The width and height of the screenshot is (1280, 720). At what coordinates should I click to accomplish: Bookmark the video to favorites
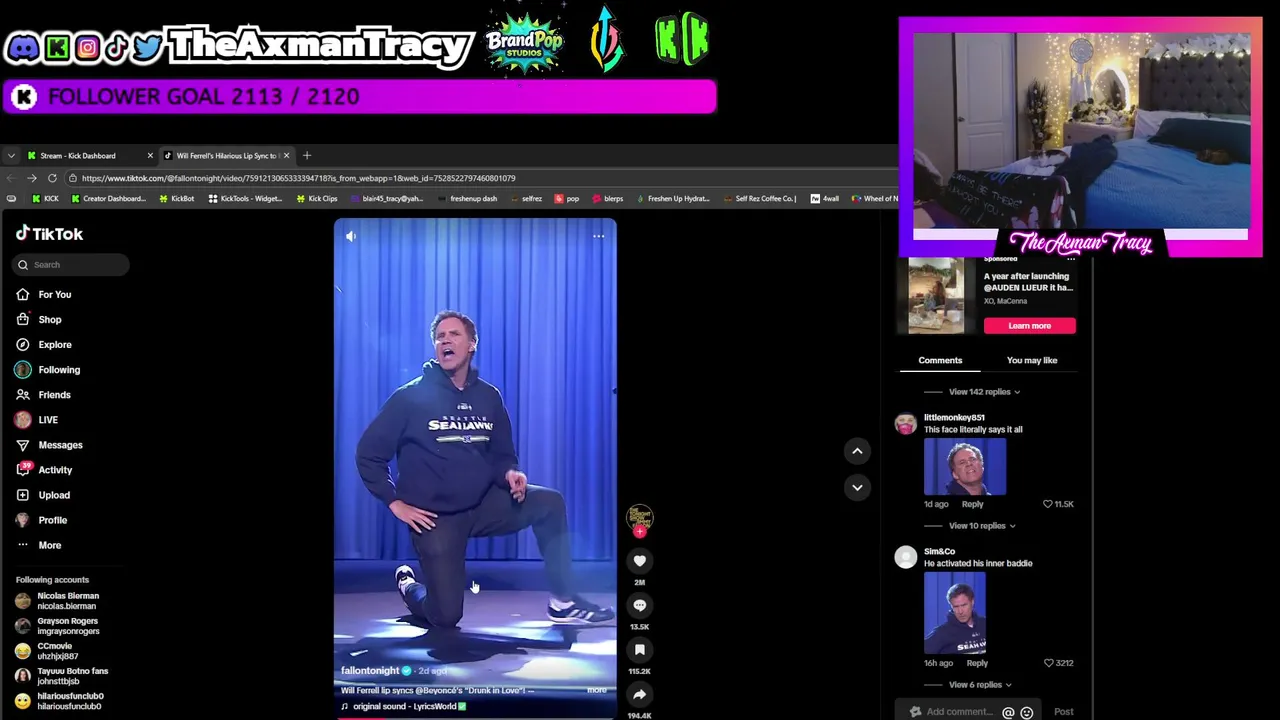point(640,650)
